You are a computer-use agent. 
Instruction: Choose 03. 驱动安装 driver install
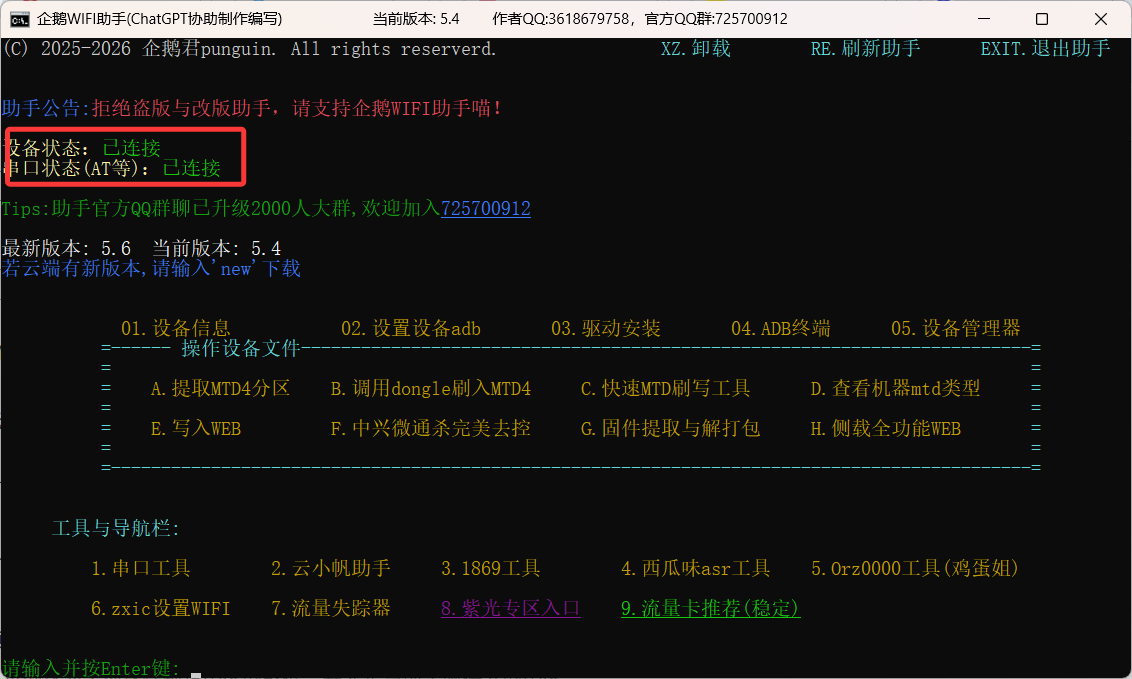[605, 328]
